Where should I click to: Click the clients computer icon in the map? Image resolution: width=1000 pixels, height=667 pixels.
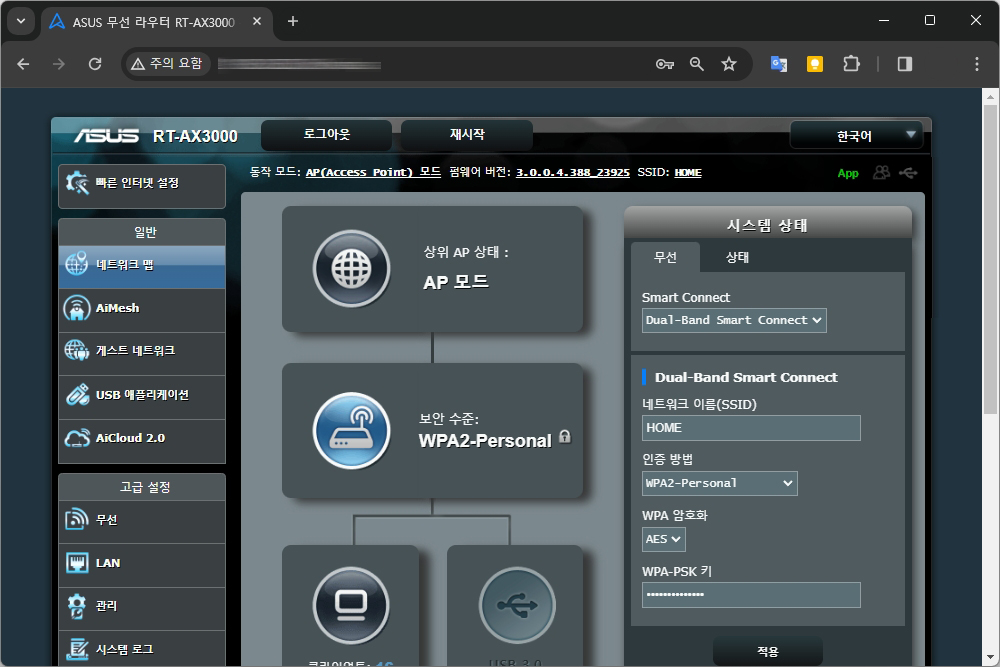351,605
